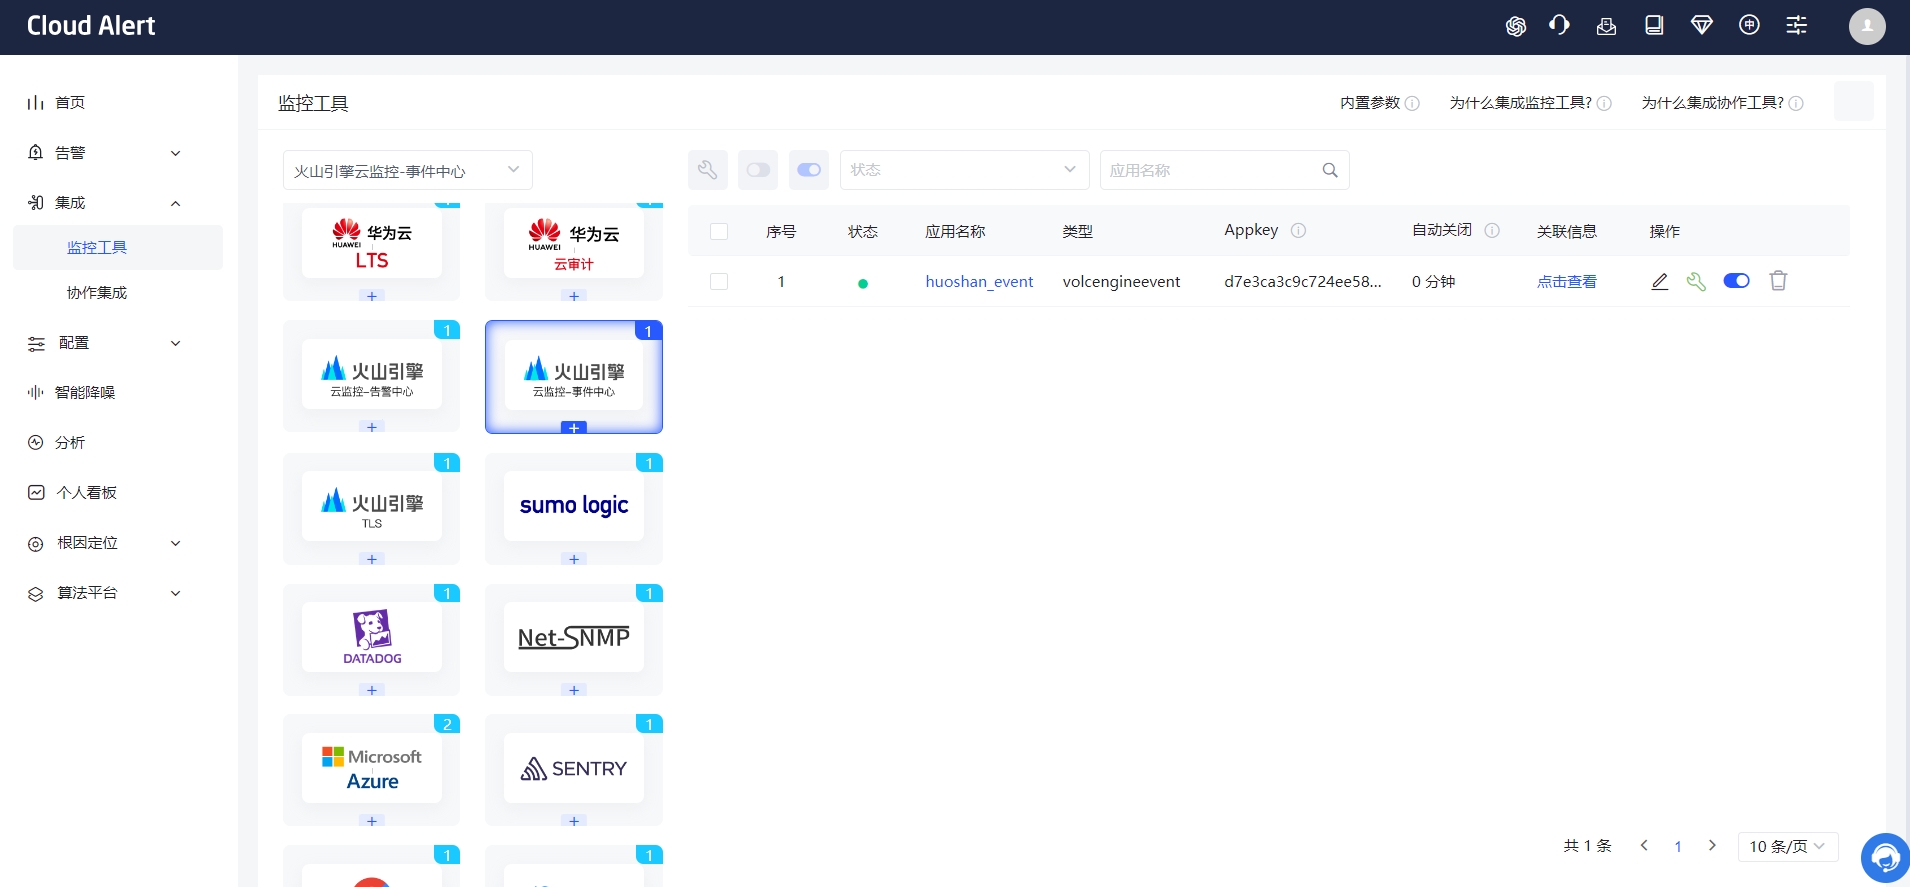Open the 状态 filter dropdown
1910x887 pixels.
[965, 170]
